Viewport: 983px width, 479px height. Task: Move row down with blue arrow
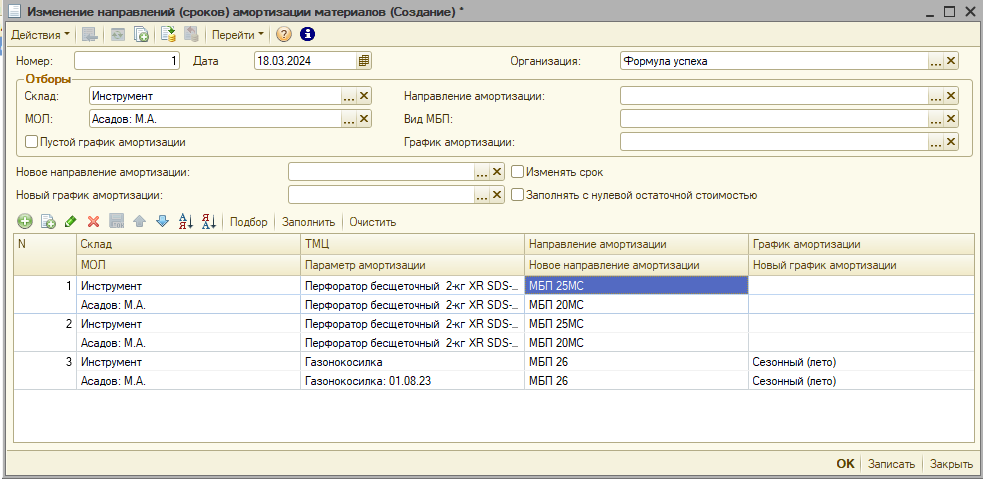click(x=162, y=221)
